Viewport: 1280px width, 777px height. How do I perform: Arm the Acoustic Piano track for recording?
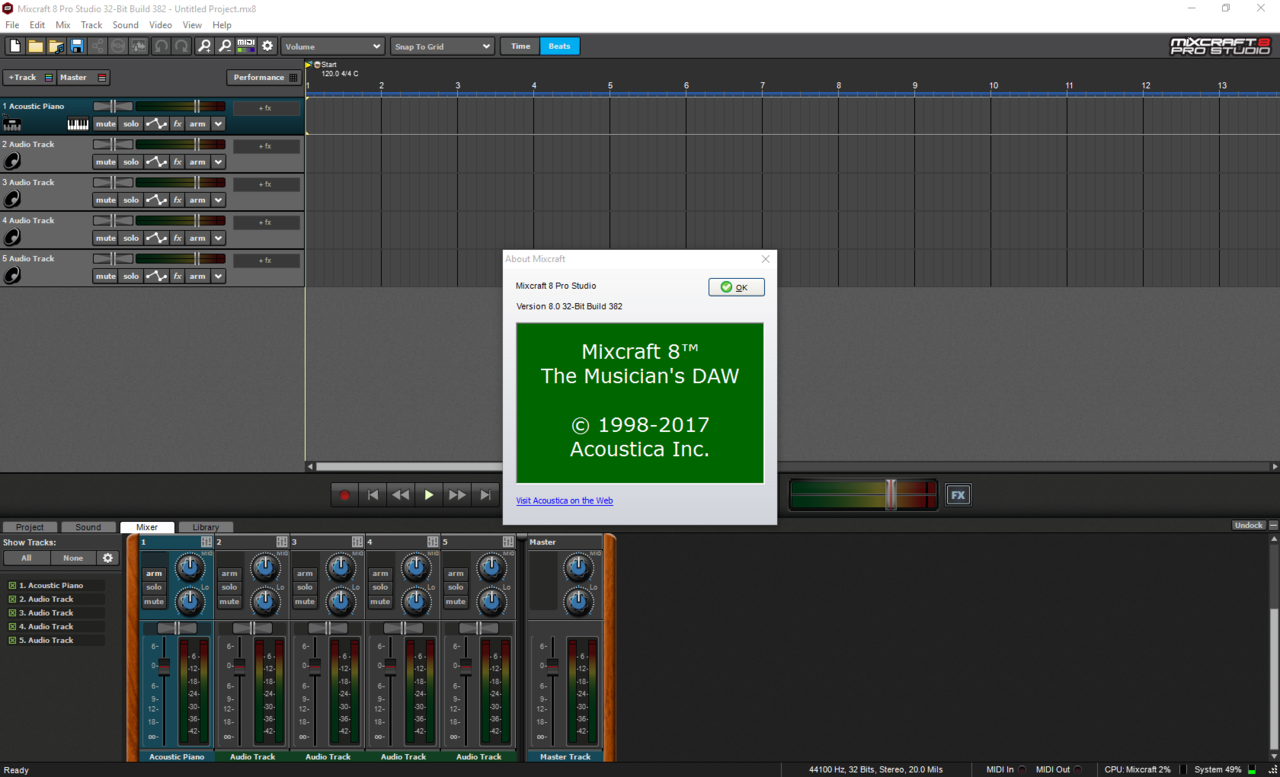pyautogui.click(x=196, y=123)
